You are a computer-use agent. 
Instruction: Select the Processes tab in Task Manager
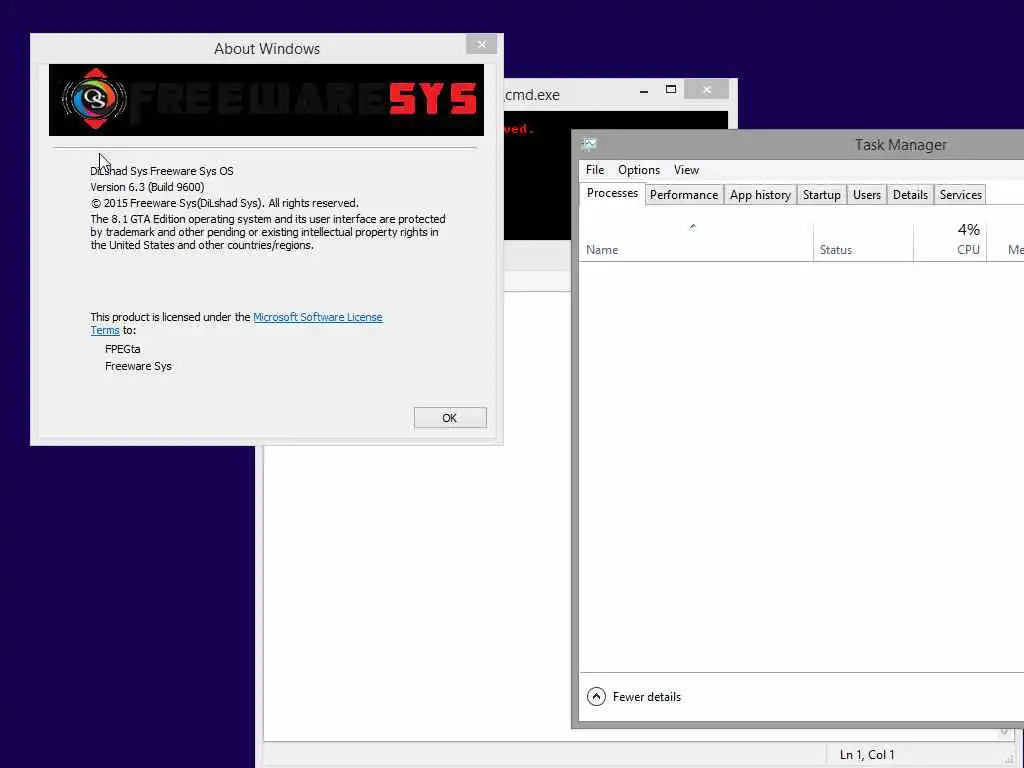pos(613,193)
